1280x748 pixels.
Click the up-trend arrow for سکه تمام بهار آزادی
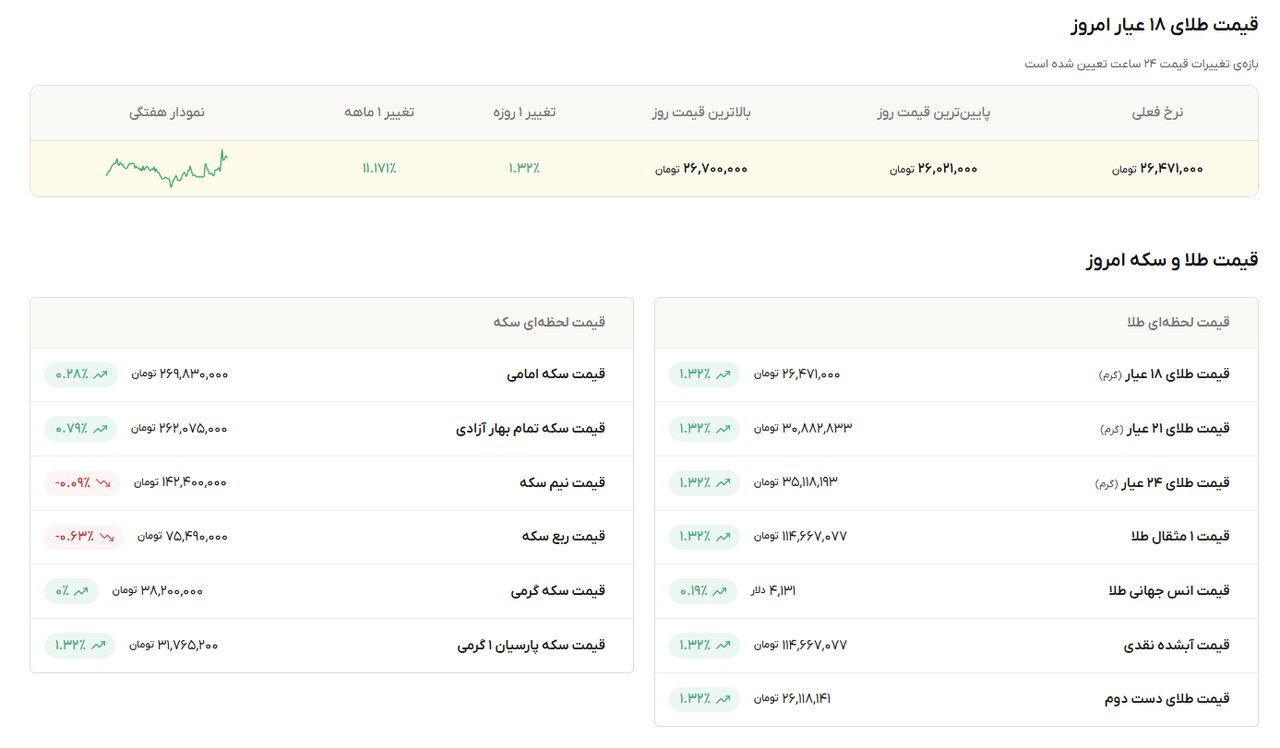pyautogui.click(x=99, y=428)
